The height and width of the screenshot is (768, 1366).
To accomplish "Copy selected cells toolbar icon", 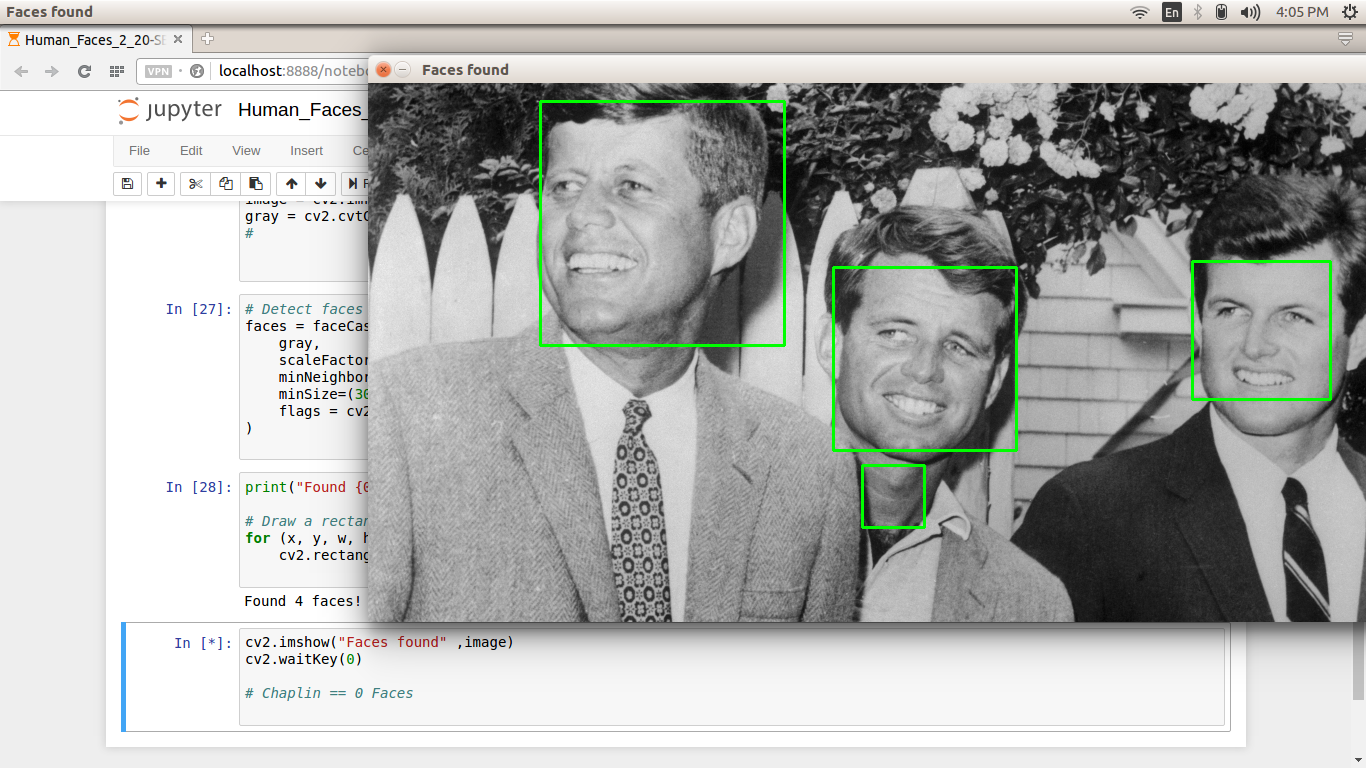I will pos(225,184).
